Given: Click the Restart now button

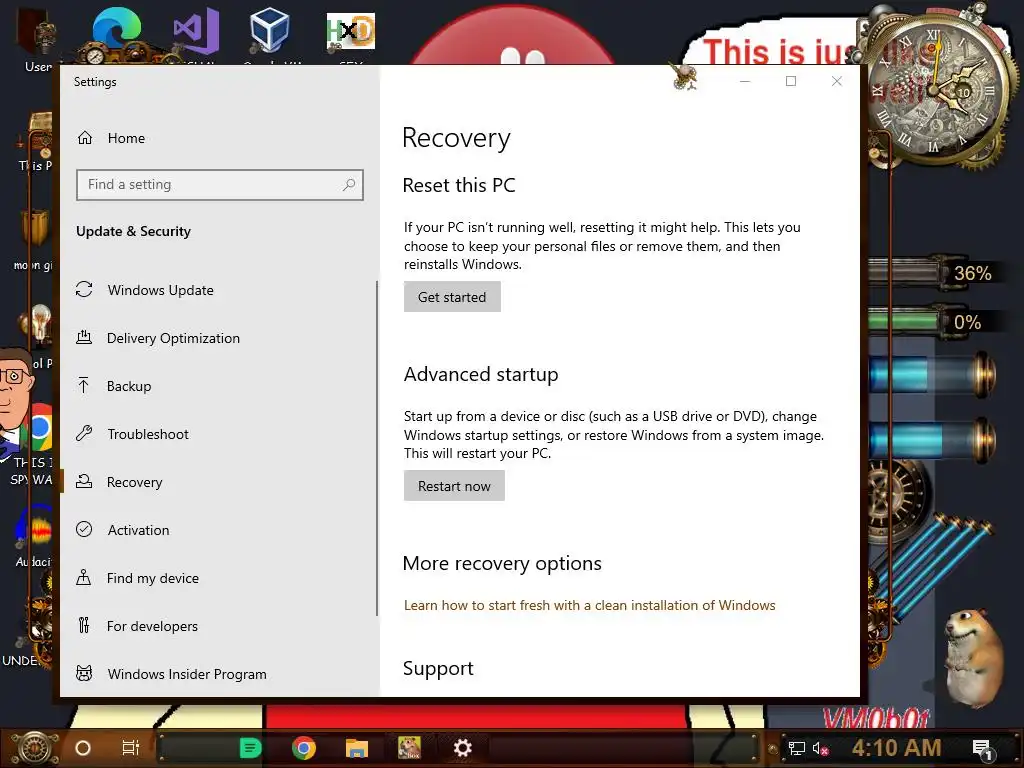Looking at the screenshot, I should 454,486.
